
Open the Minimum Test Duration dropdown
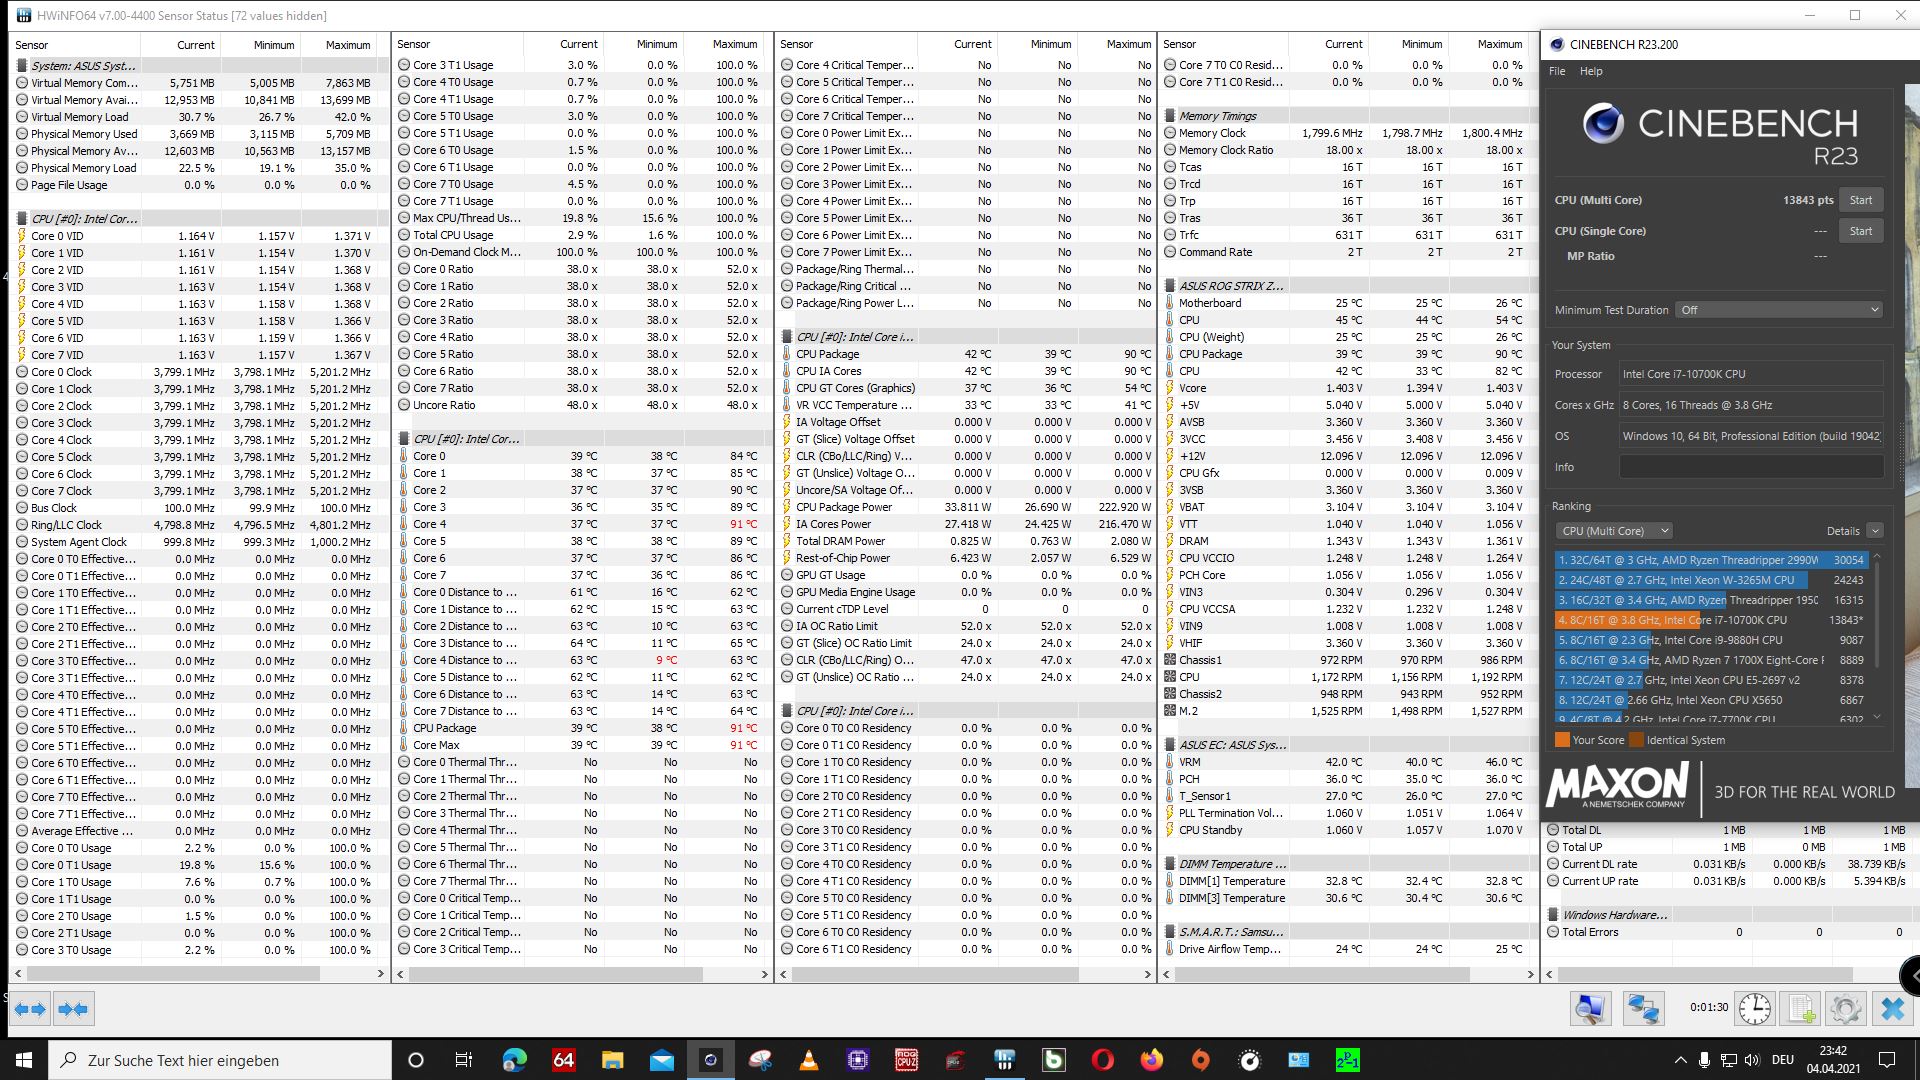1779,310
